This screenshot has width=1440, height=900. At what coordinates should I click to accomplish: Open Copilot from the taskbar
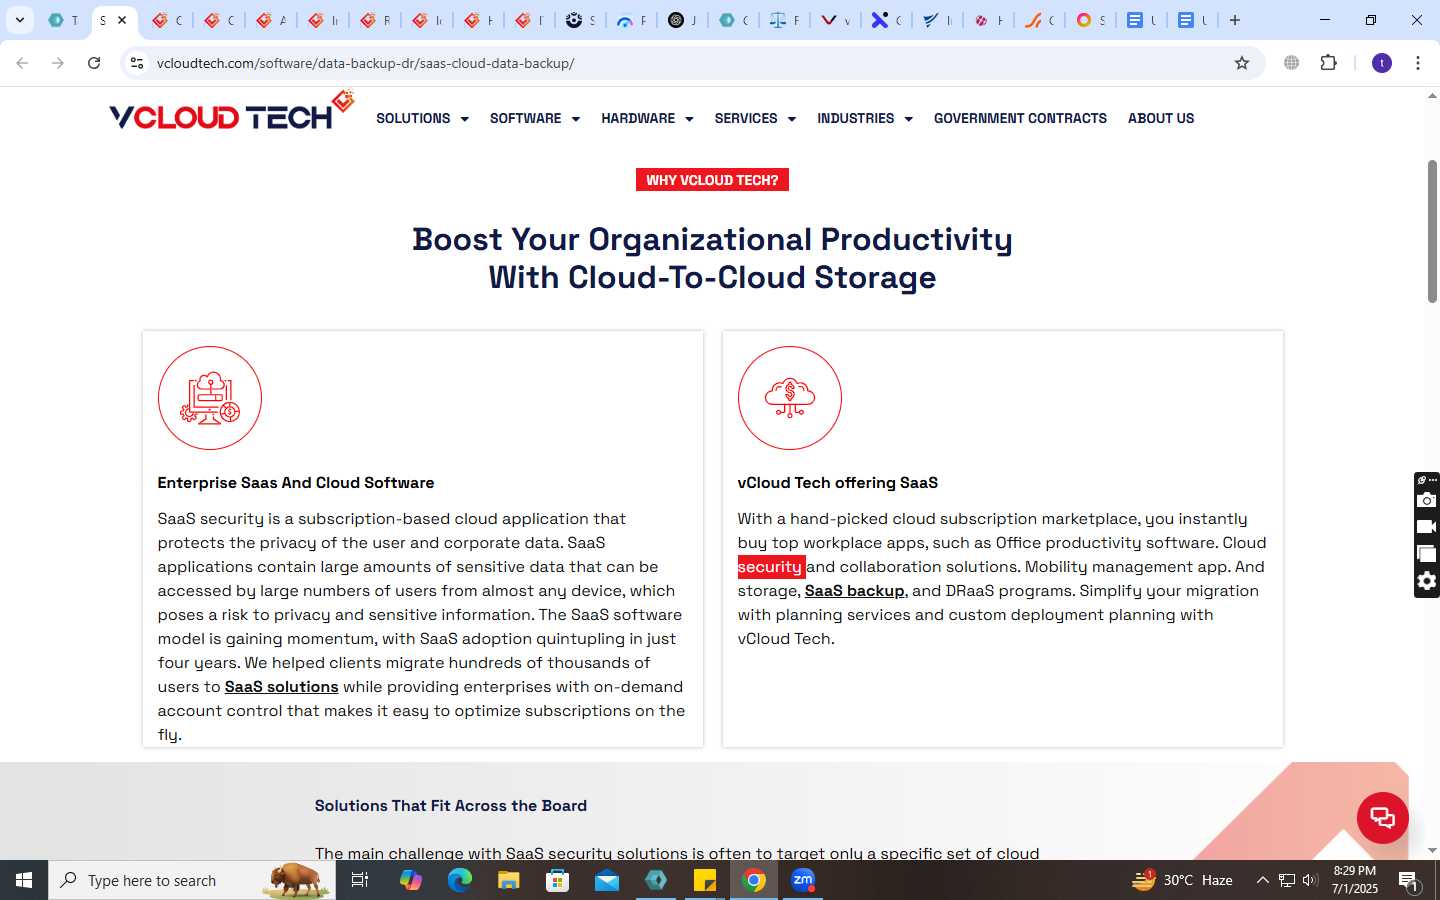click(x=411, y=880)
